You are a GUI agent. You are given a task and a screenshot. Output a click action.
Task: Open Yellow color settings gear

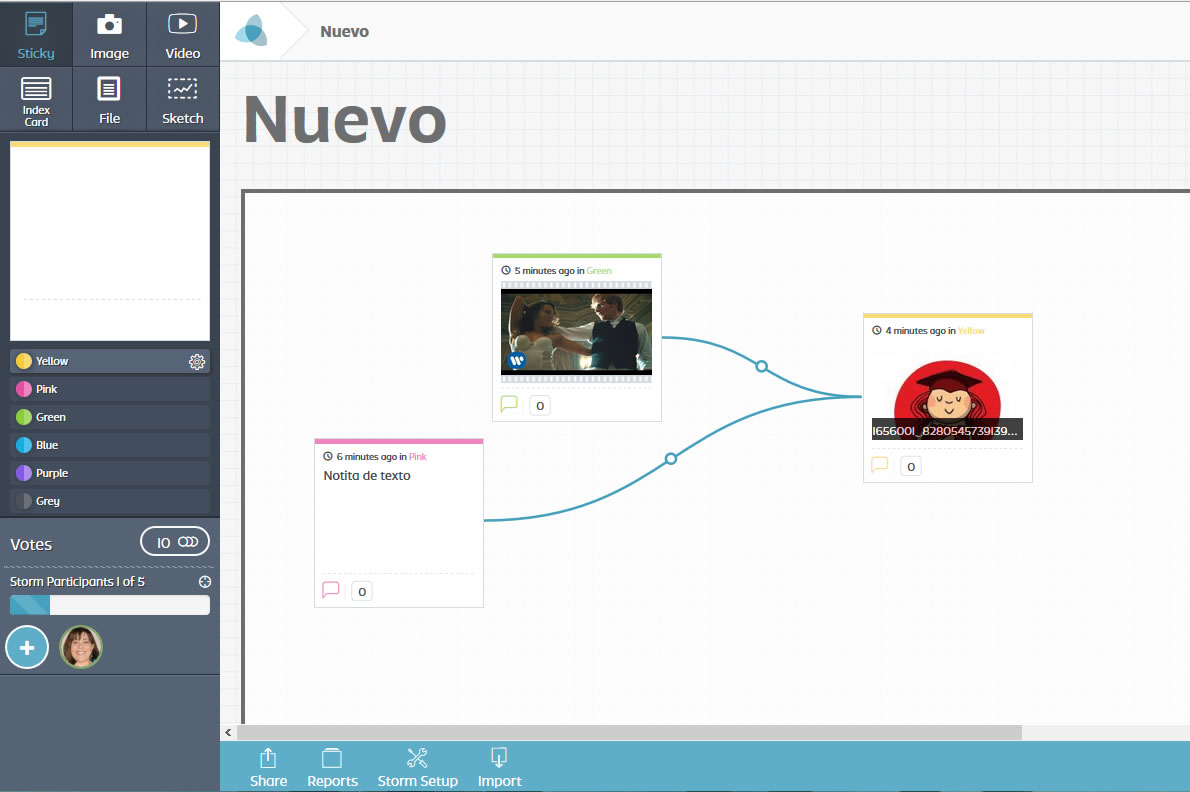[x=197, y=362]
